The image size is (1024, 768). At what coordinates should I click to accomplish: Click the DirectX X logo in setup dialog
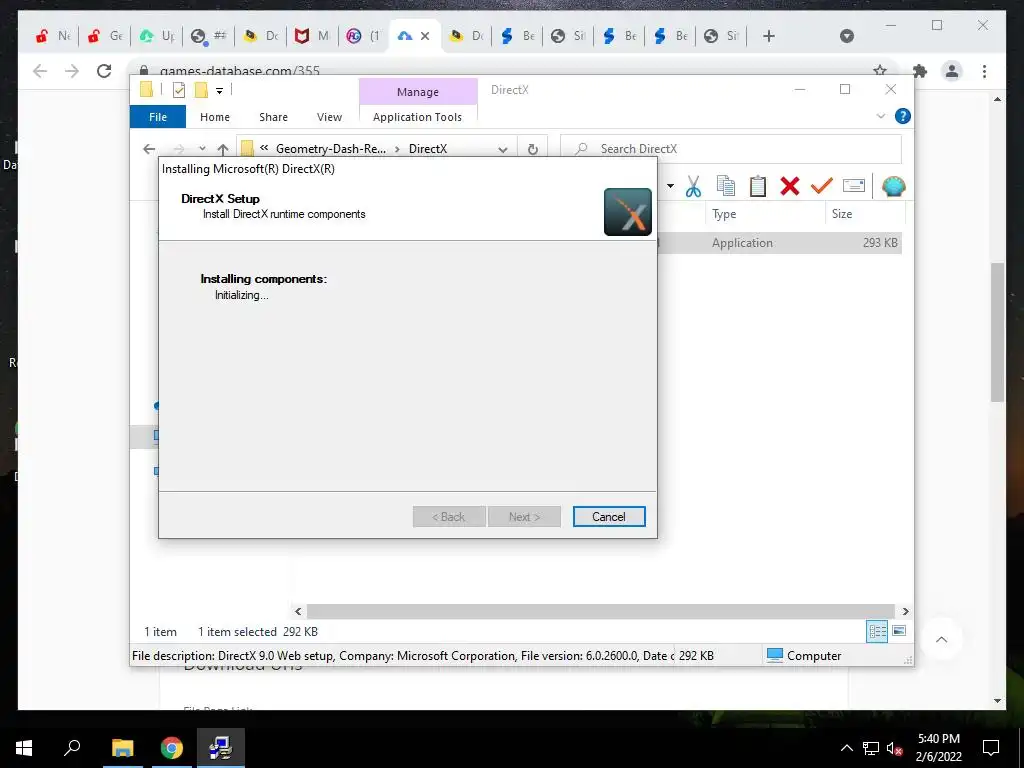628,212
